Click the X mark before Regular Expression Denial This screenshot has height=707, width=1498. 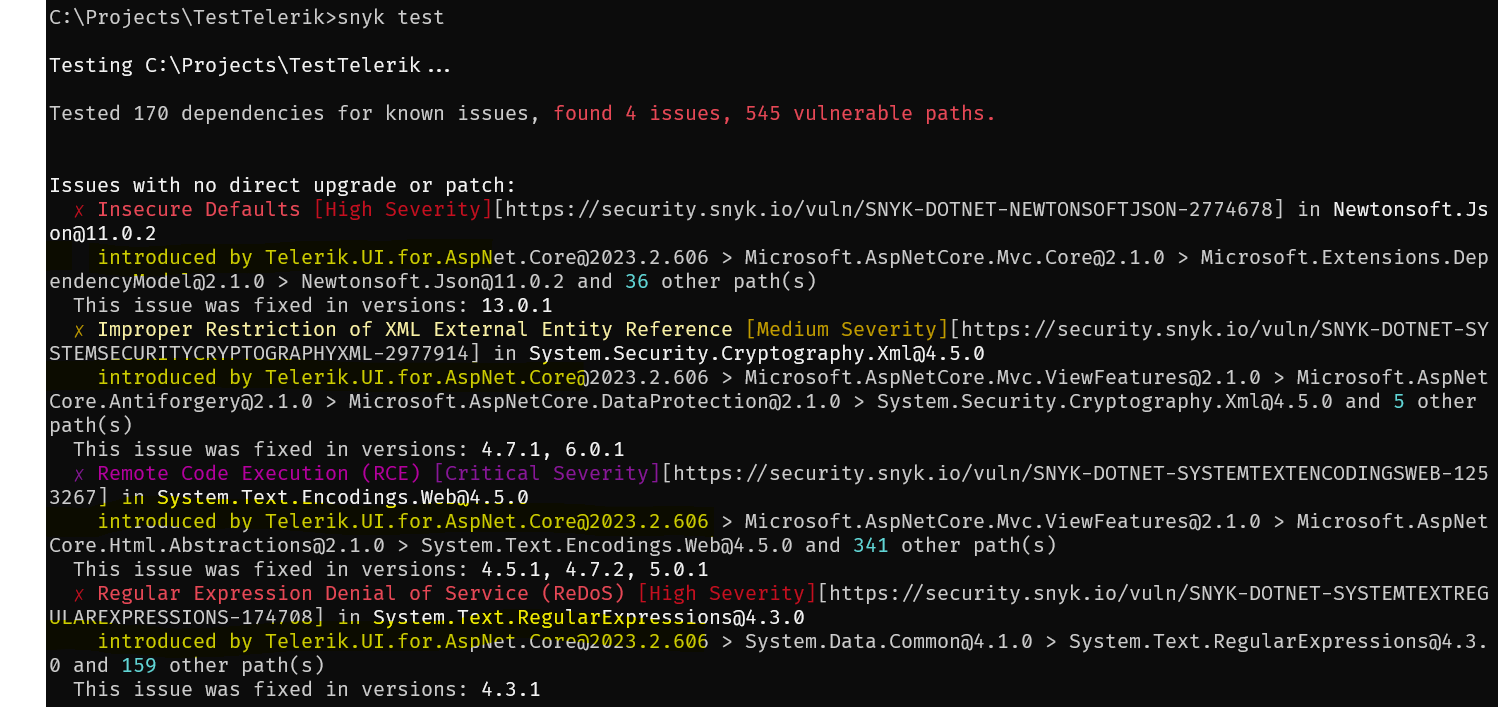pos(79,594)
